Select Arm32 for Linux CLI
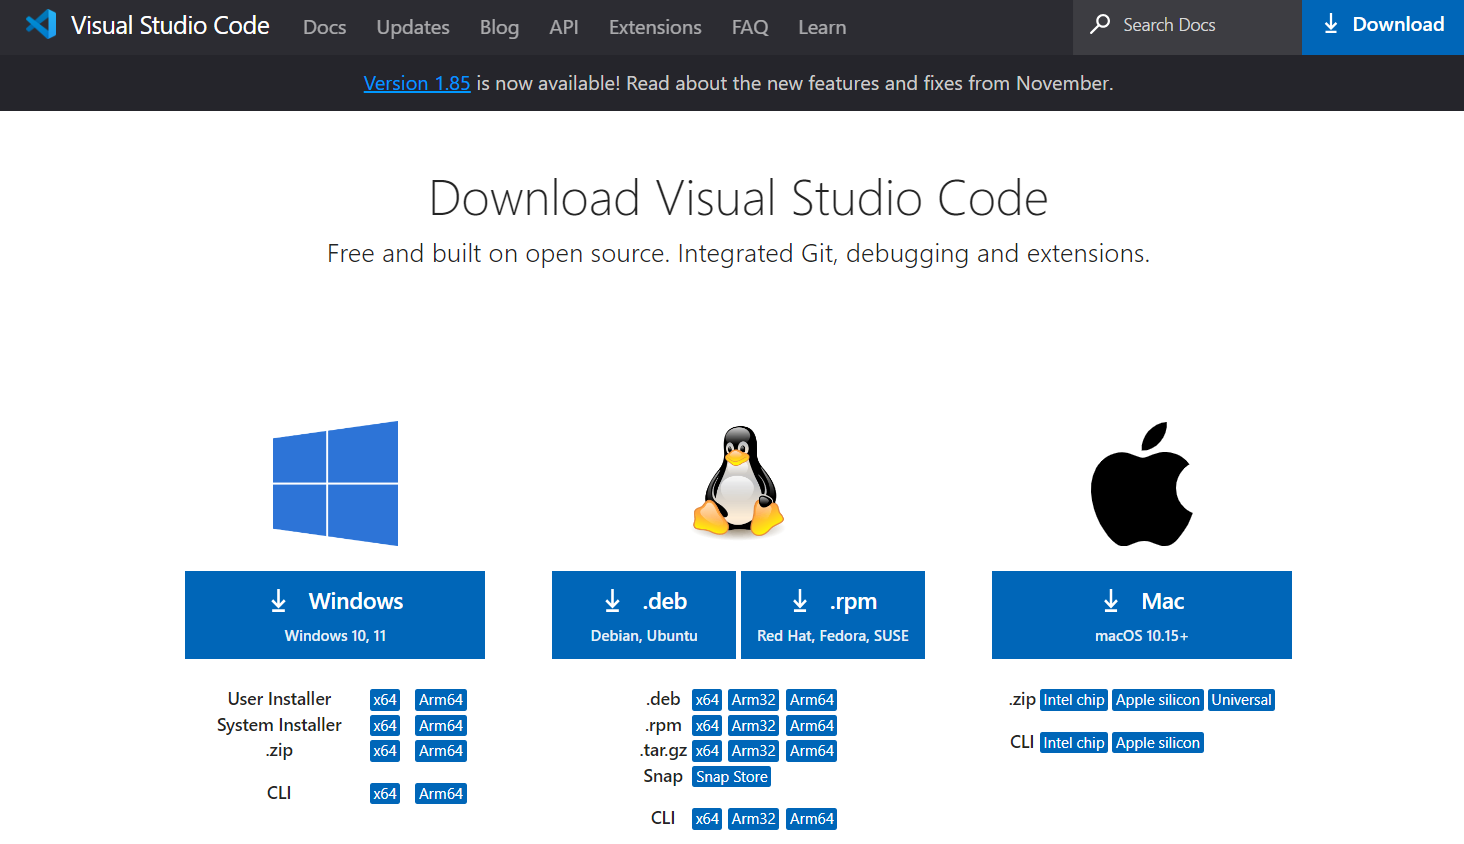 point(754,819)
